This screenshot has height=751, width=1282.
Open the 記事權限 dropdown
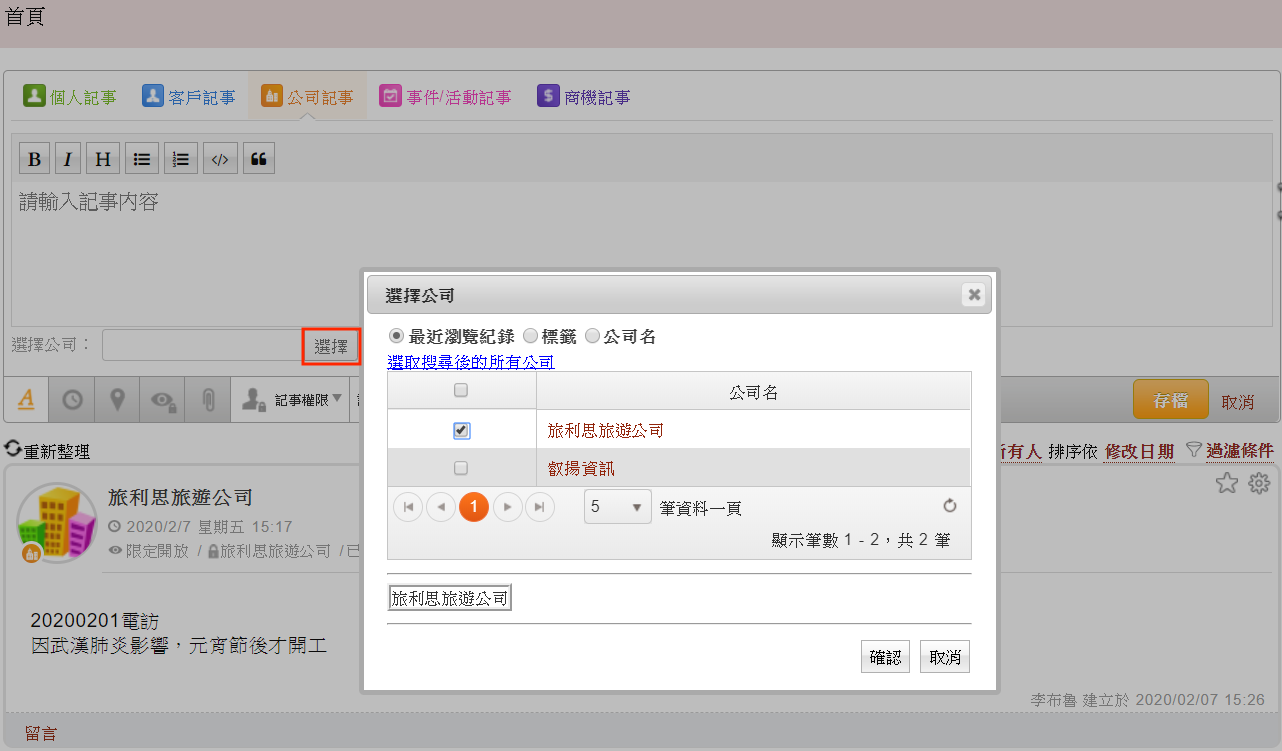pyautogui.click(x=293, y=399)
